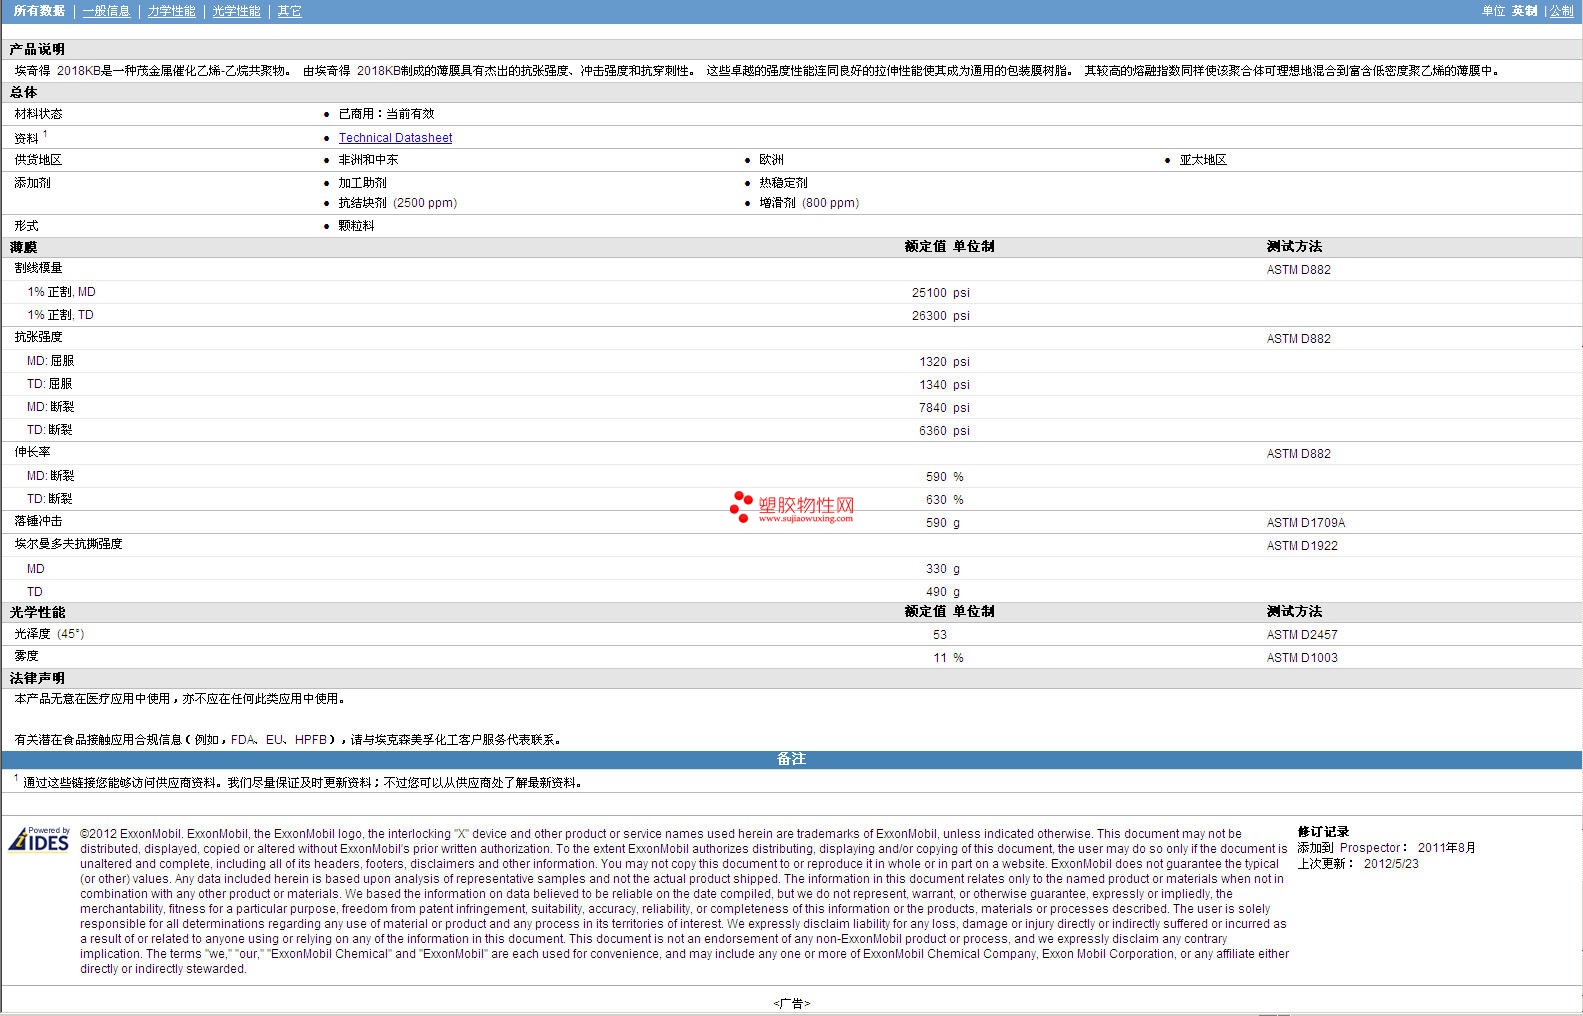This screenshot has height=1016, width=1583.
Task: Click the 1320 psi tensile value
Action: pos(944,362)
